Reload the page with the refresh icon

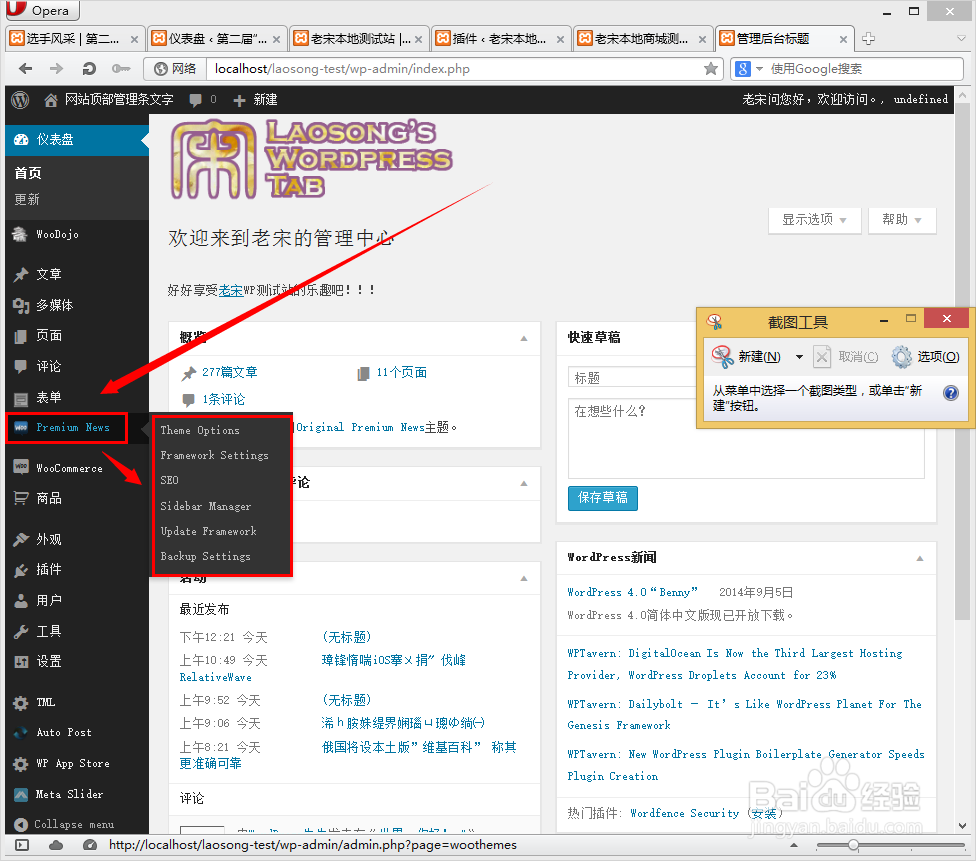89,68
